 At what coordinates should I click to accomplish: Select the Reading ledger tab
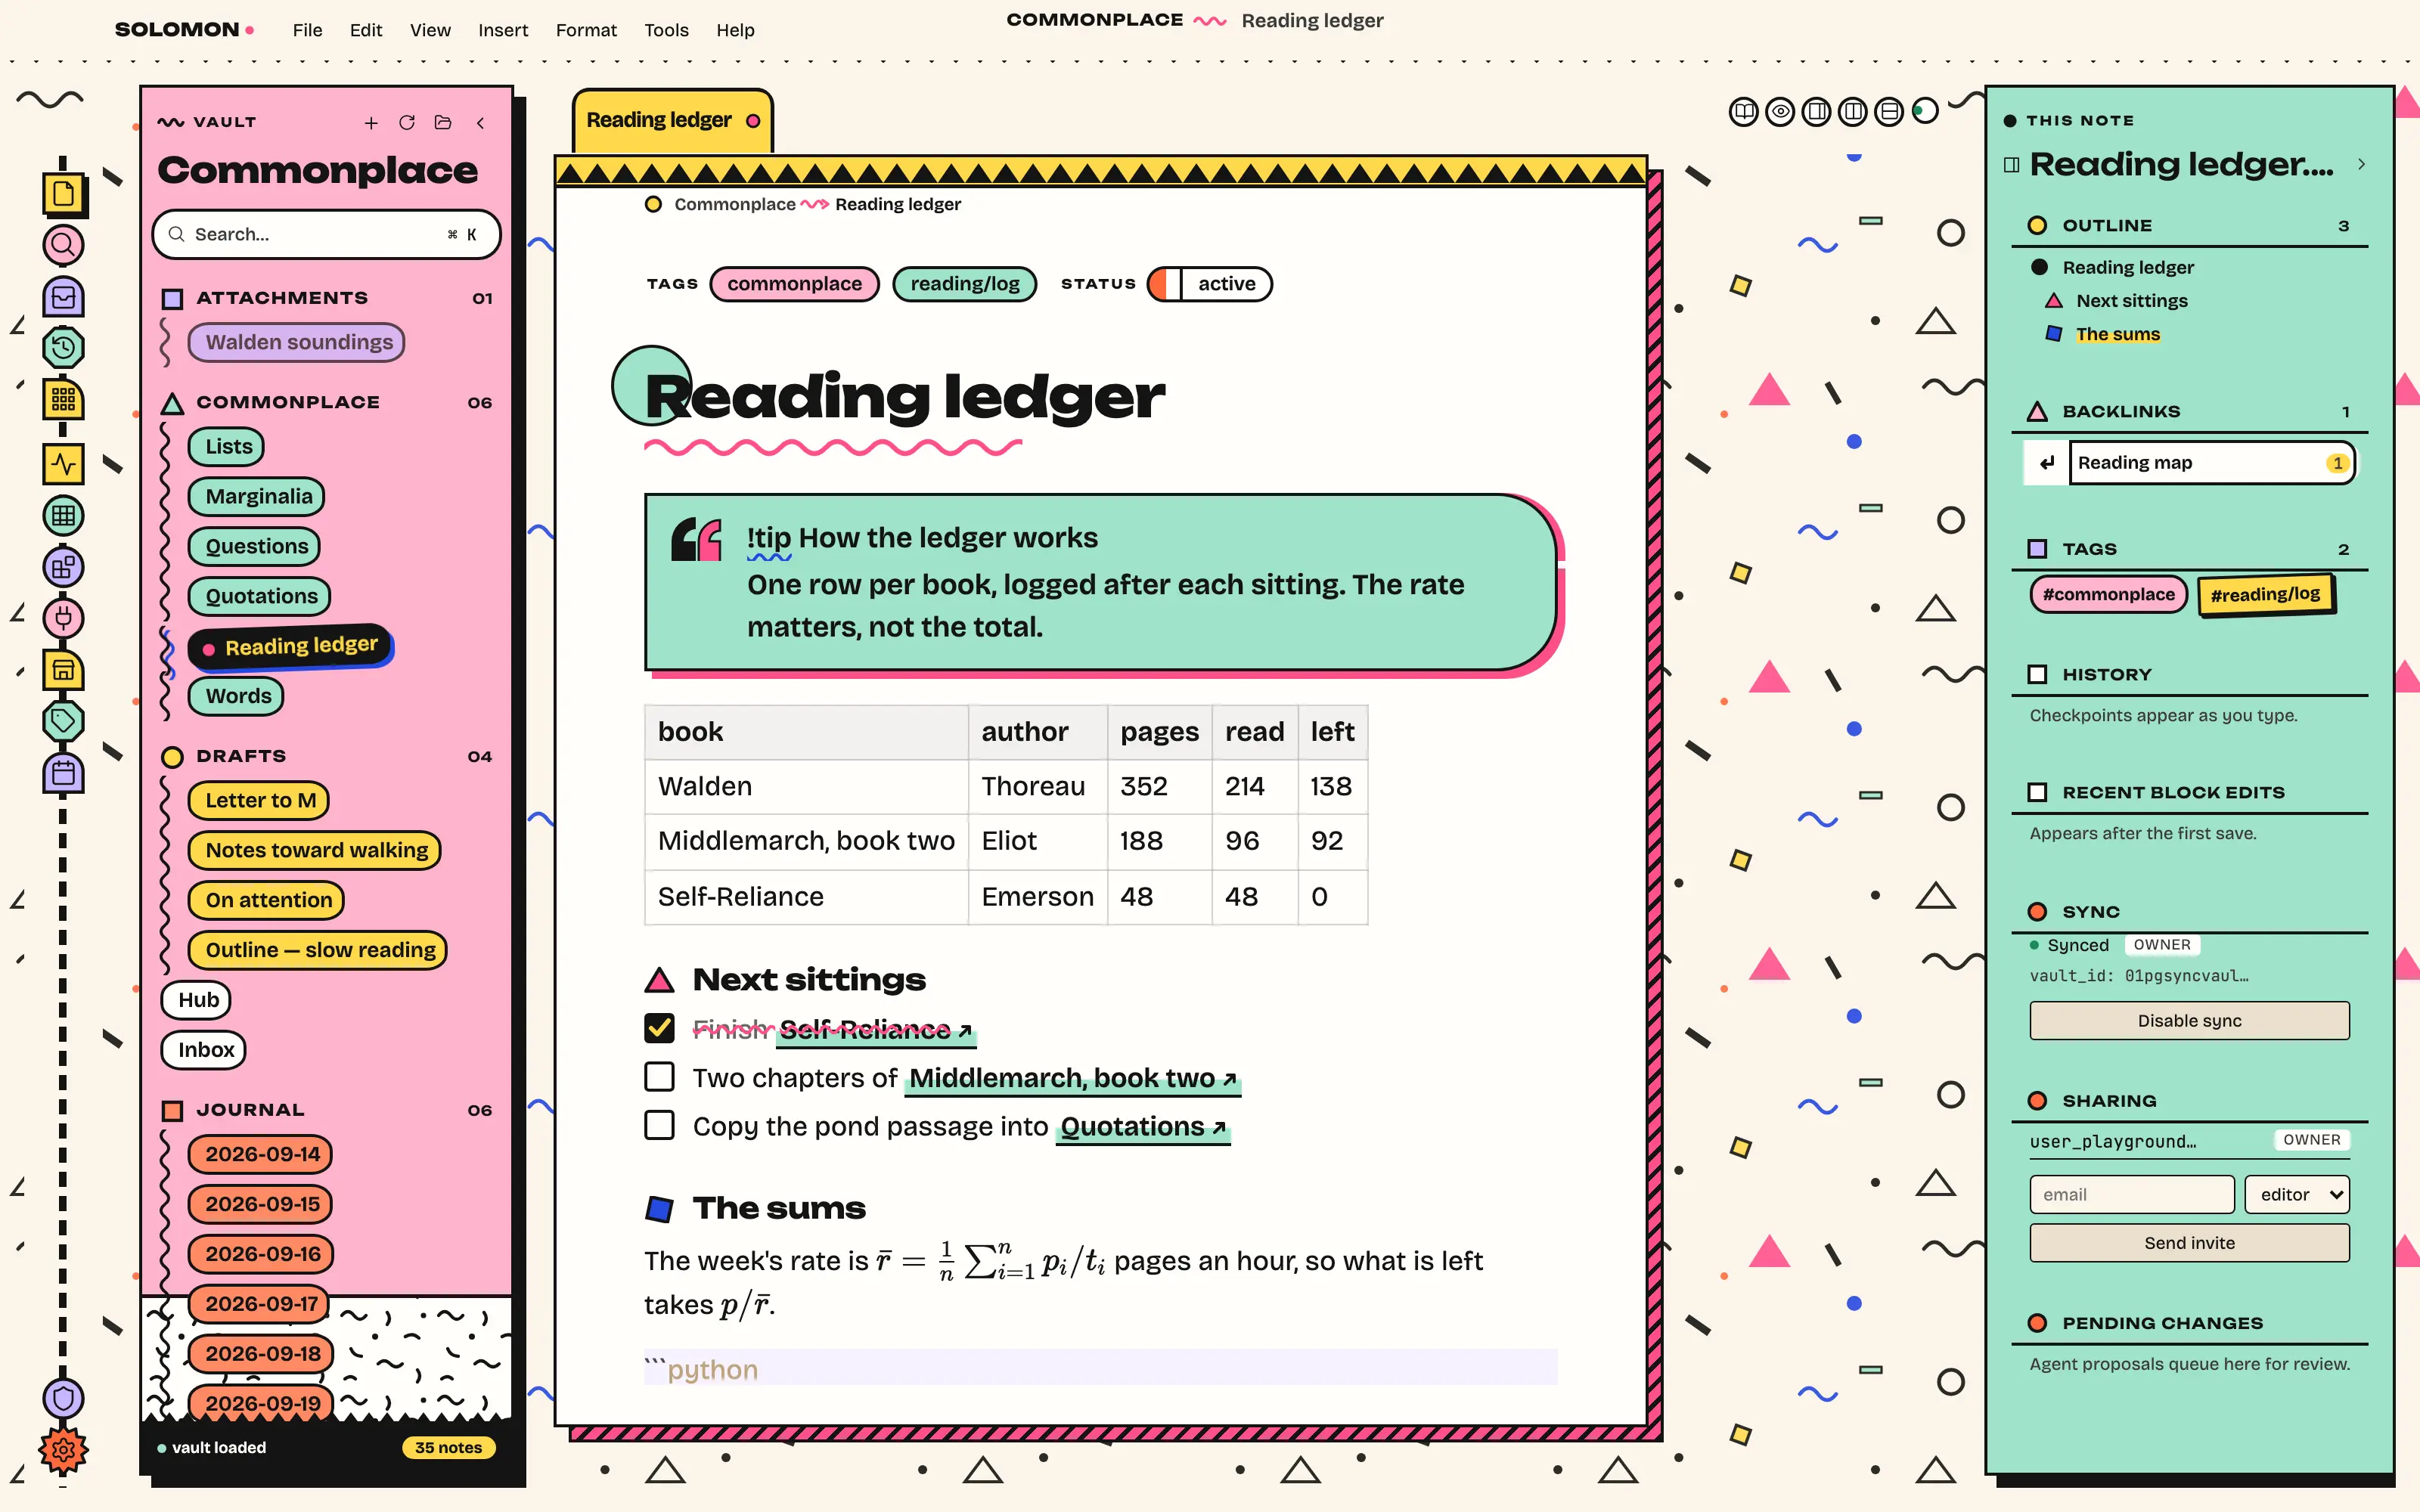click(x=672, y=120)
